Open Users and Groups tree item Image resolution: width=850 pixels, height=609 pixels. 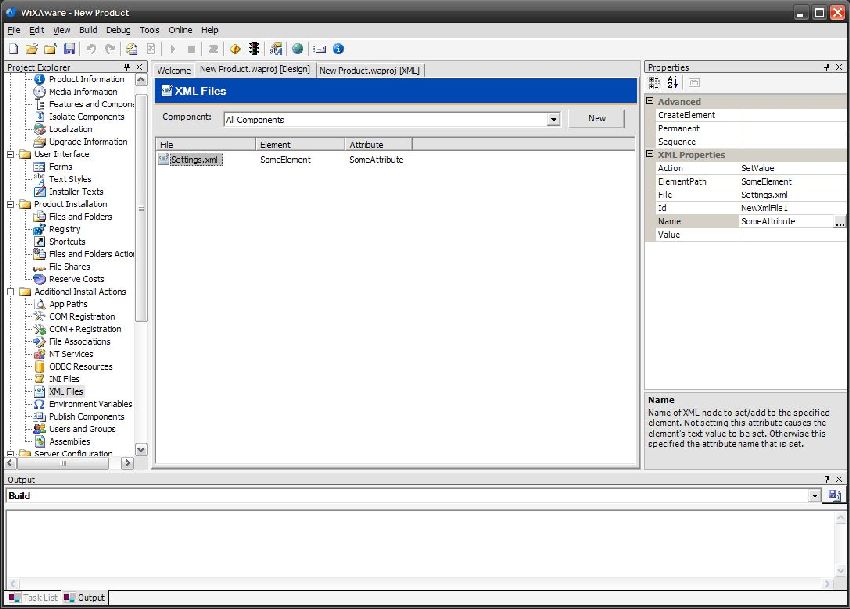click(x=82, y=429)
